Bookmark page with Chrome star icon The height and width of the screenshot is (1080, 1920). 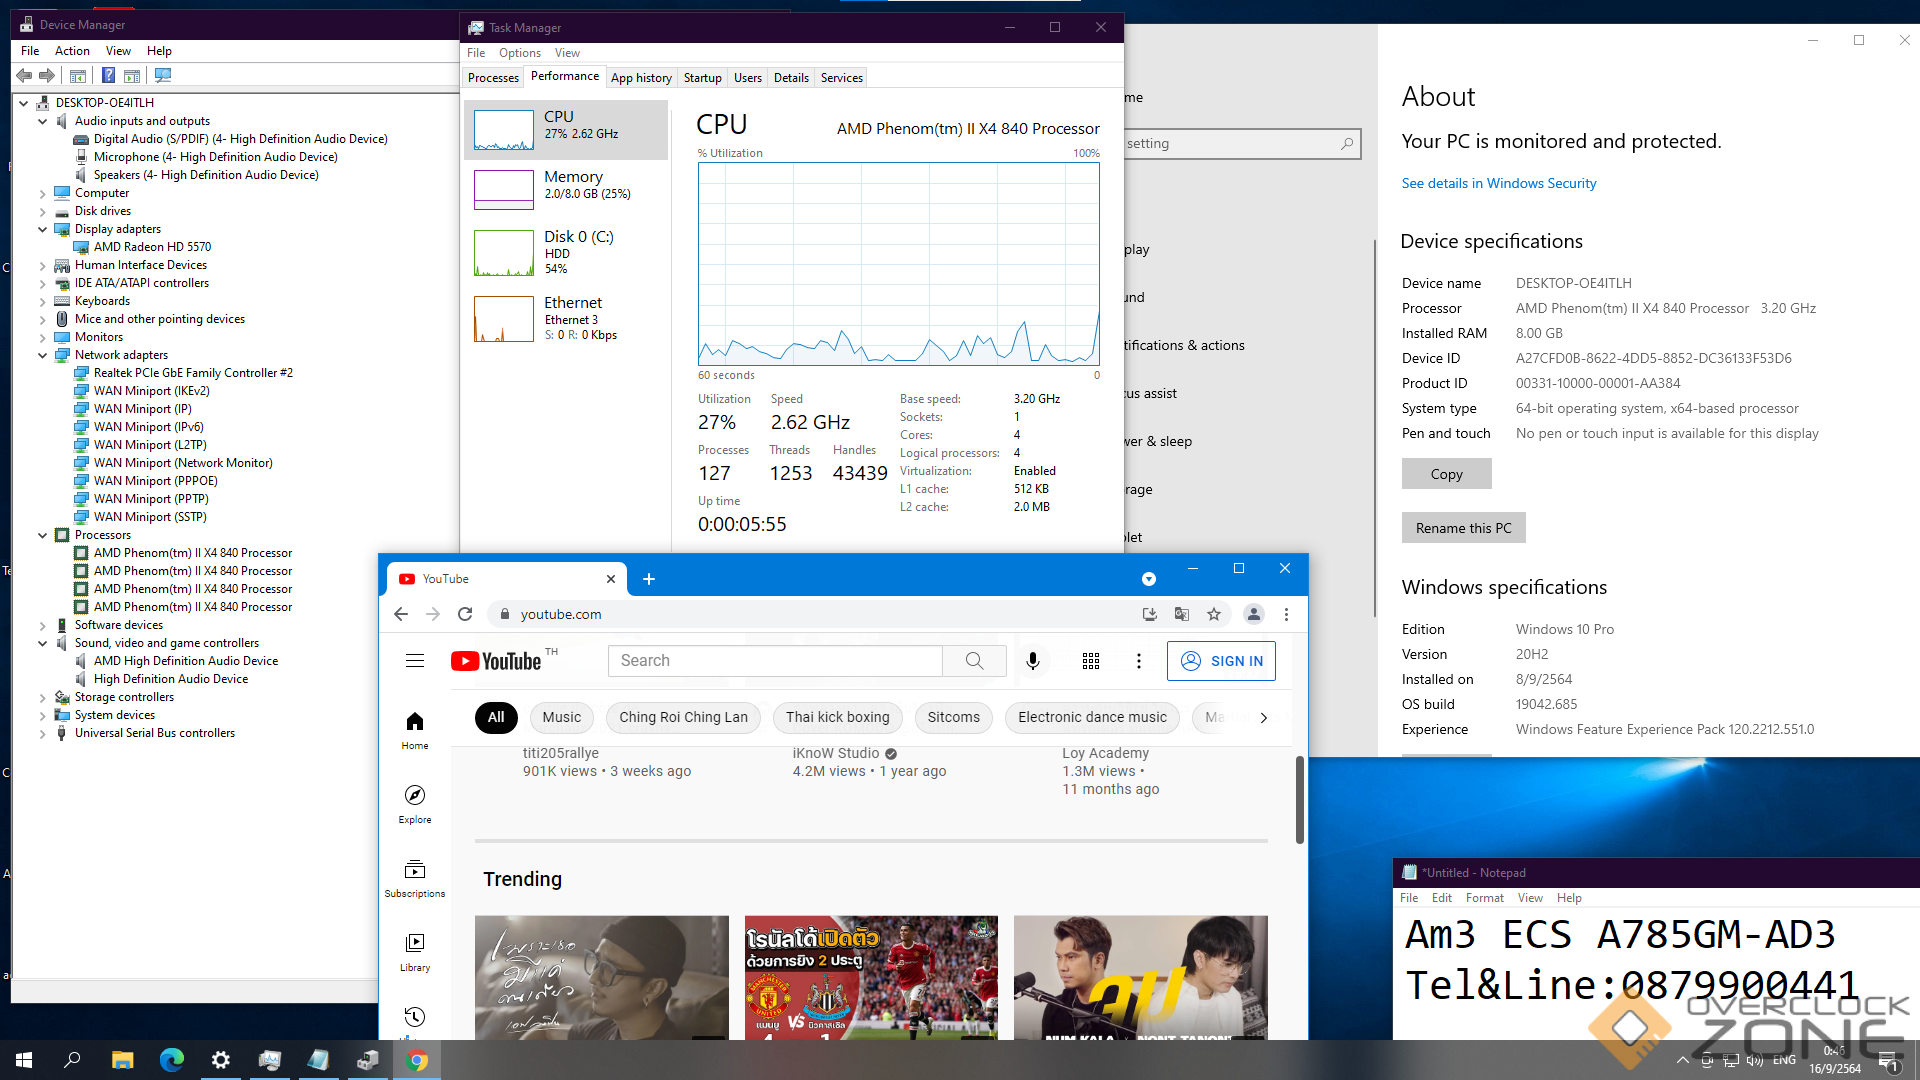[1214, 614]
